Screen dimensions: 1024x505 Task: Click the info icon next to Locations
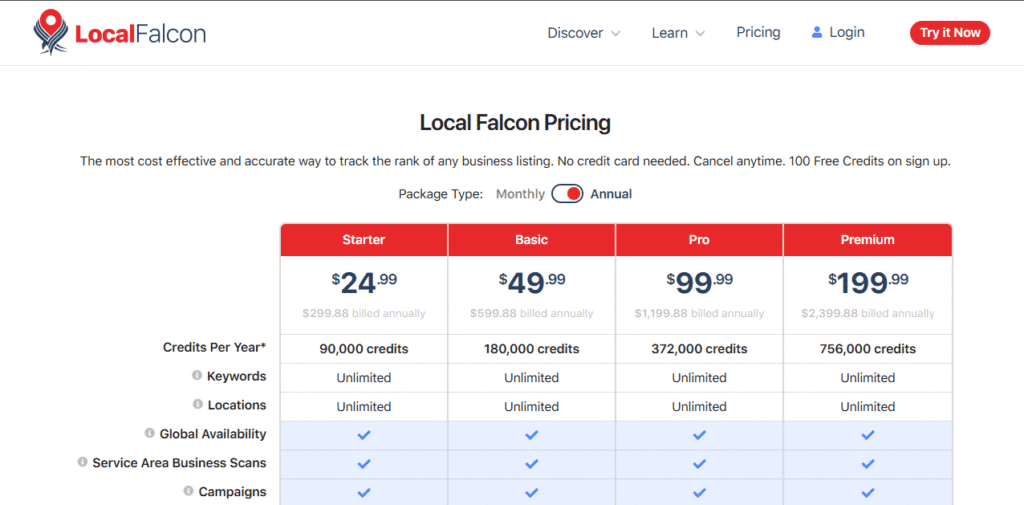197,404
